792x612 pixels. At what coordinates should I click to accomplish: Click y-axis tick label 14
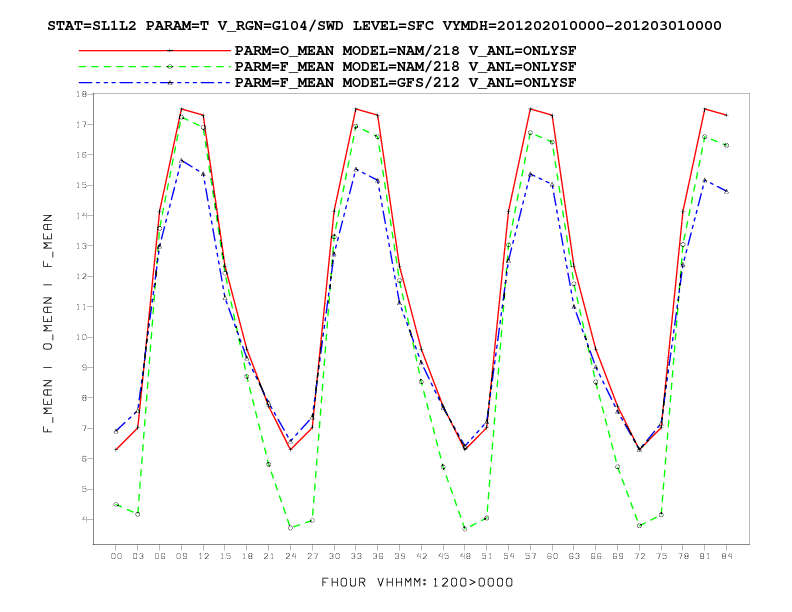[x=82, y=216]
